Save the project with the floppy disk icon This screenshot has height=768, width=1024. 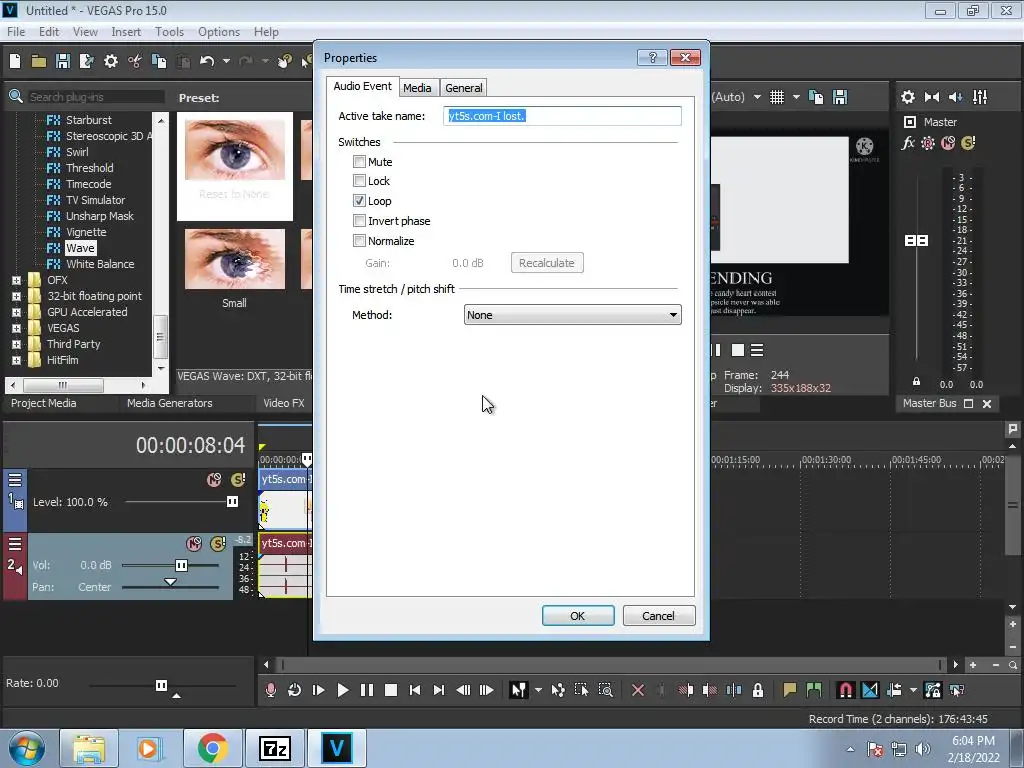click(x=63, y=61)
